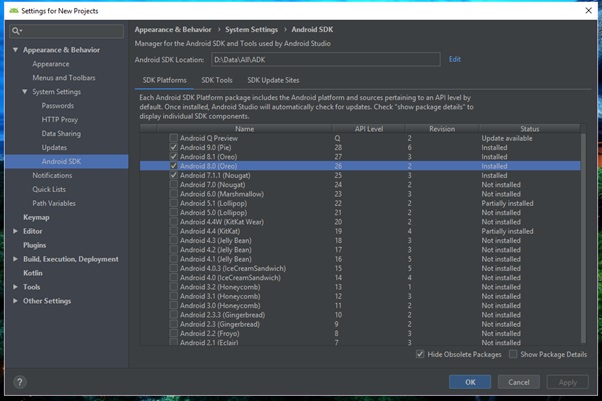
Task: Click the settings search field
Action: pos(66,31)
